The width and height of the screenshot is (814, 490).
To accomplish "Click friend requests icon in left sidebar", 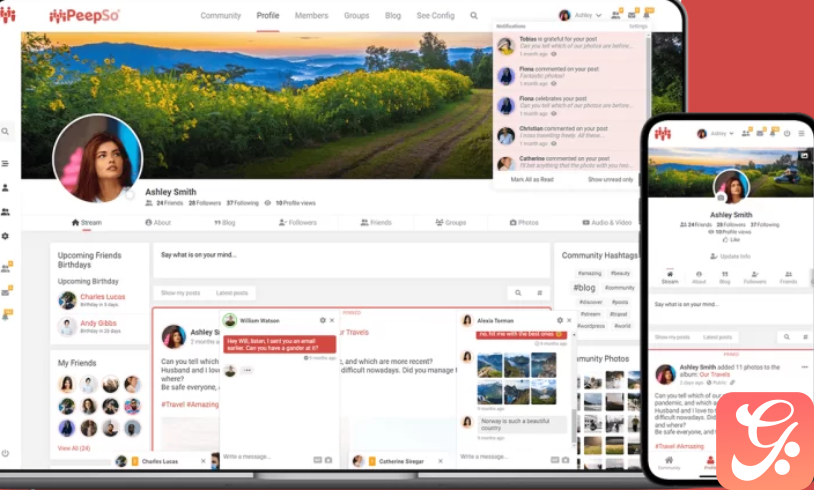I will [6, 268].
